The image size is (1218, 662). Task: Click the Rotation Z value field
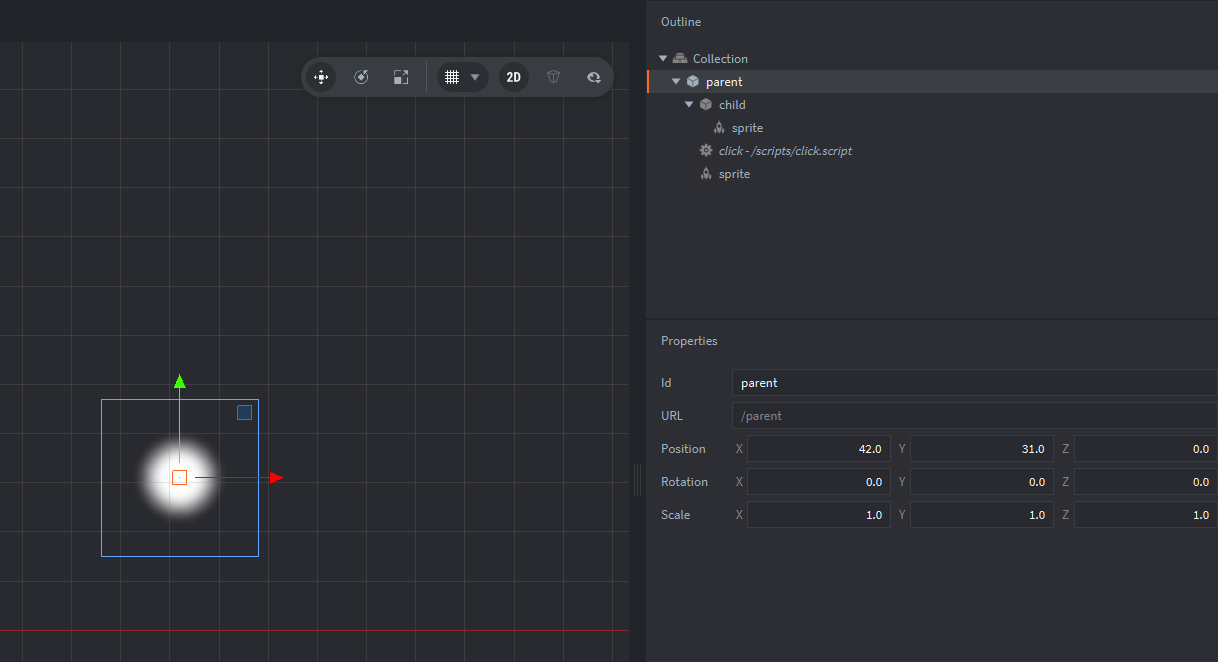coord(1145,482)
